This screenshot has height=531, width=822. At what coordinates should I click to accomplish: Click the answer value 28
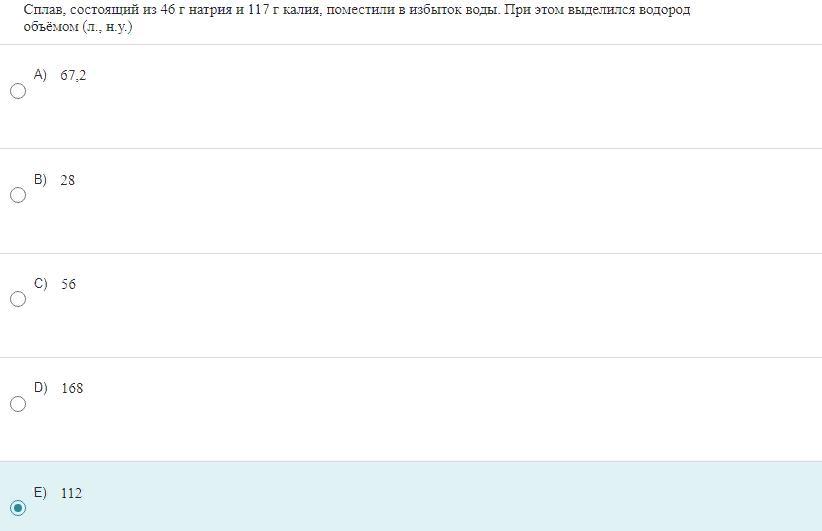coord(68,180)
